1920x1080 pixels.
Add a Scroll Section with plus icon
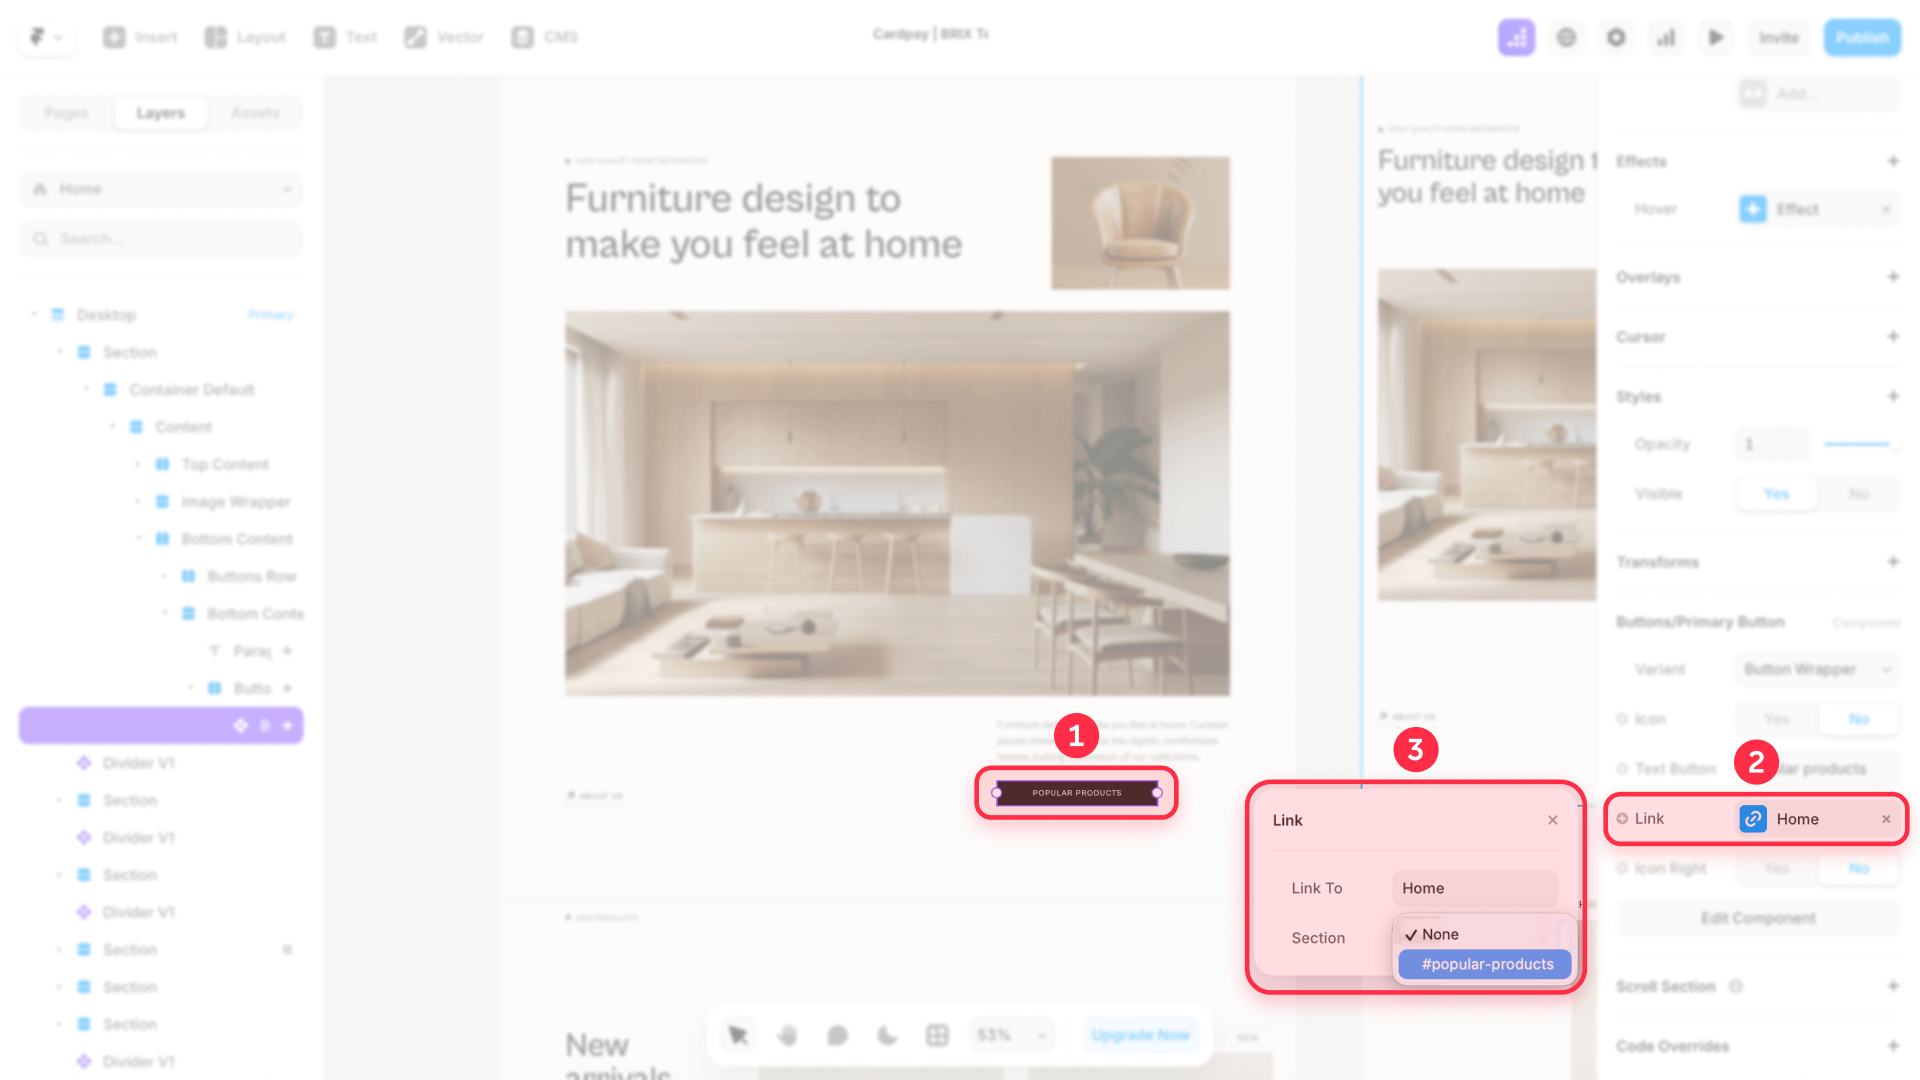(x=1892, y=986)
